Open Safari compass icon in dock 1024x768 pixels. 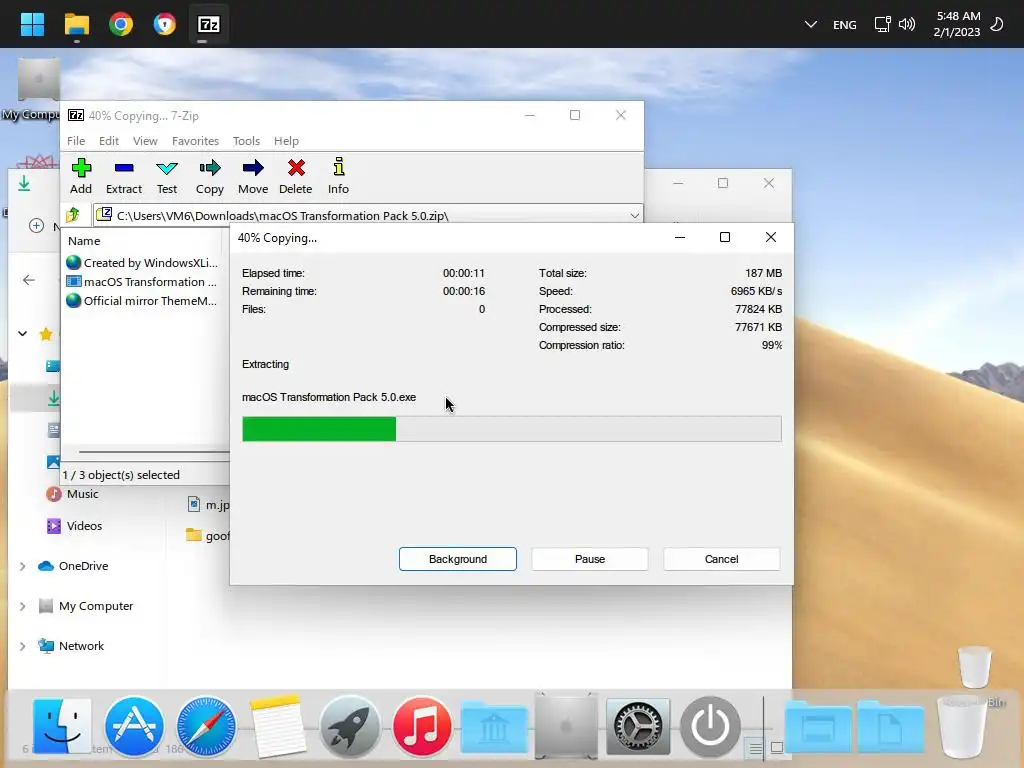(x=206, y=726)
